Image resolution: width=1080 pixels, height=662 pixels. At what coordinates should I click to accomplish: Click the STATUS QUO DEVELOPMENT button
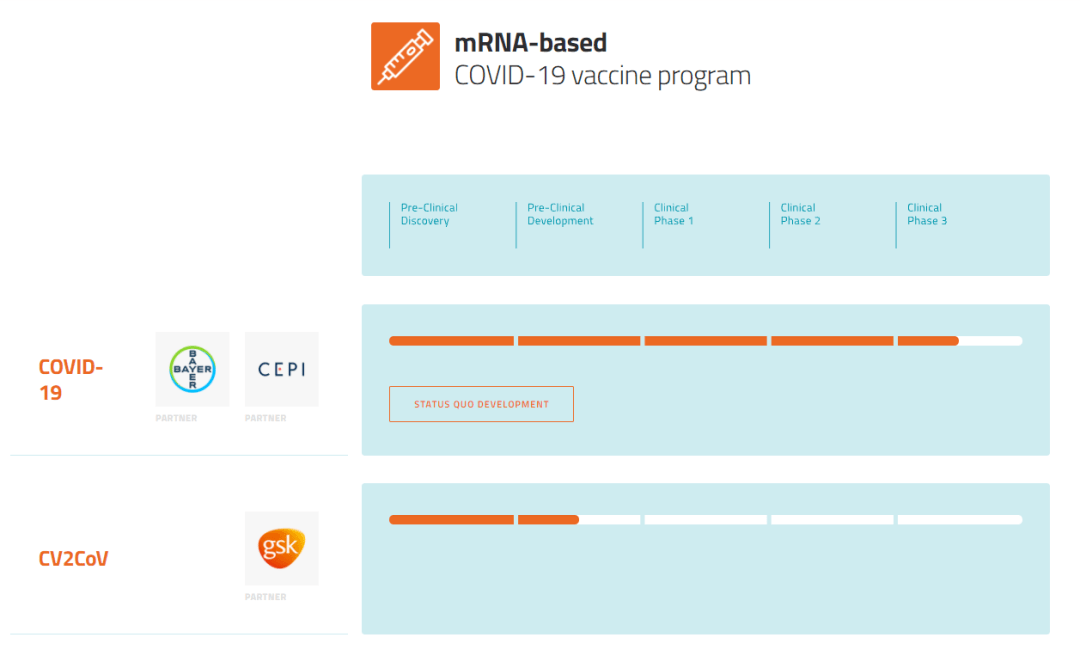point(481,404)
